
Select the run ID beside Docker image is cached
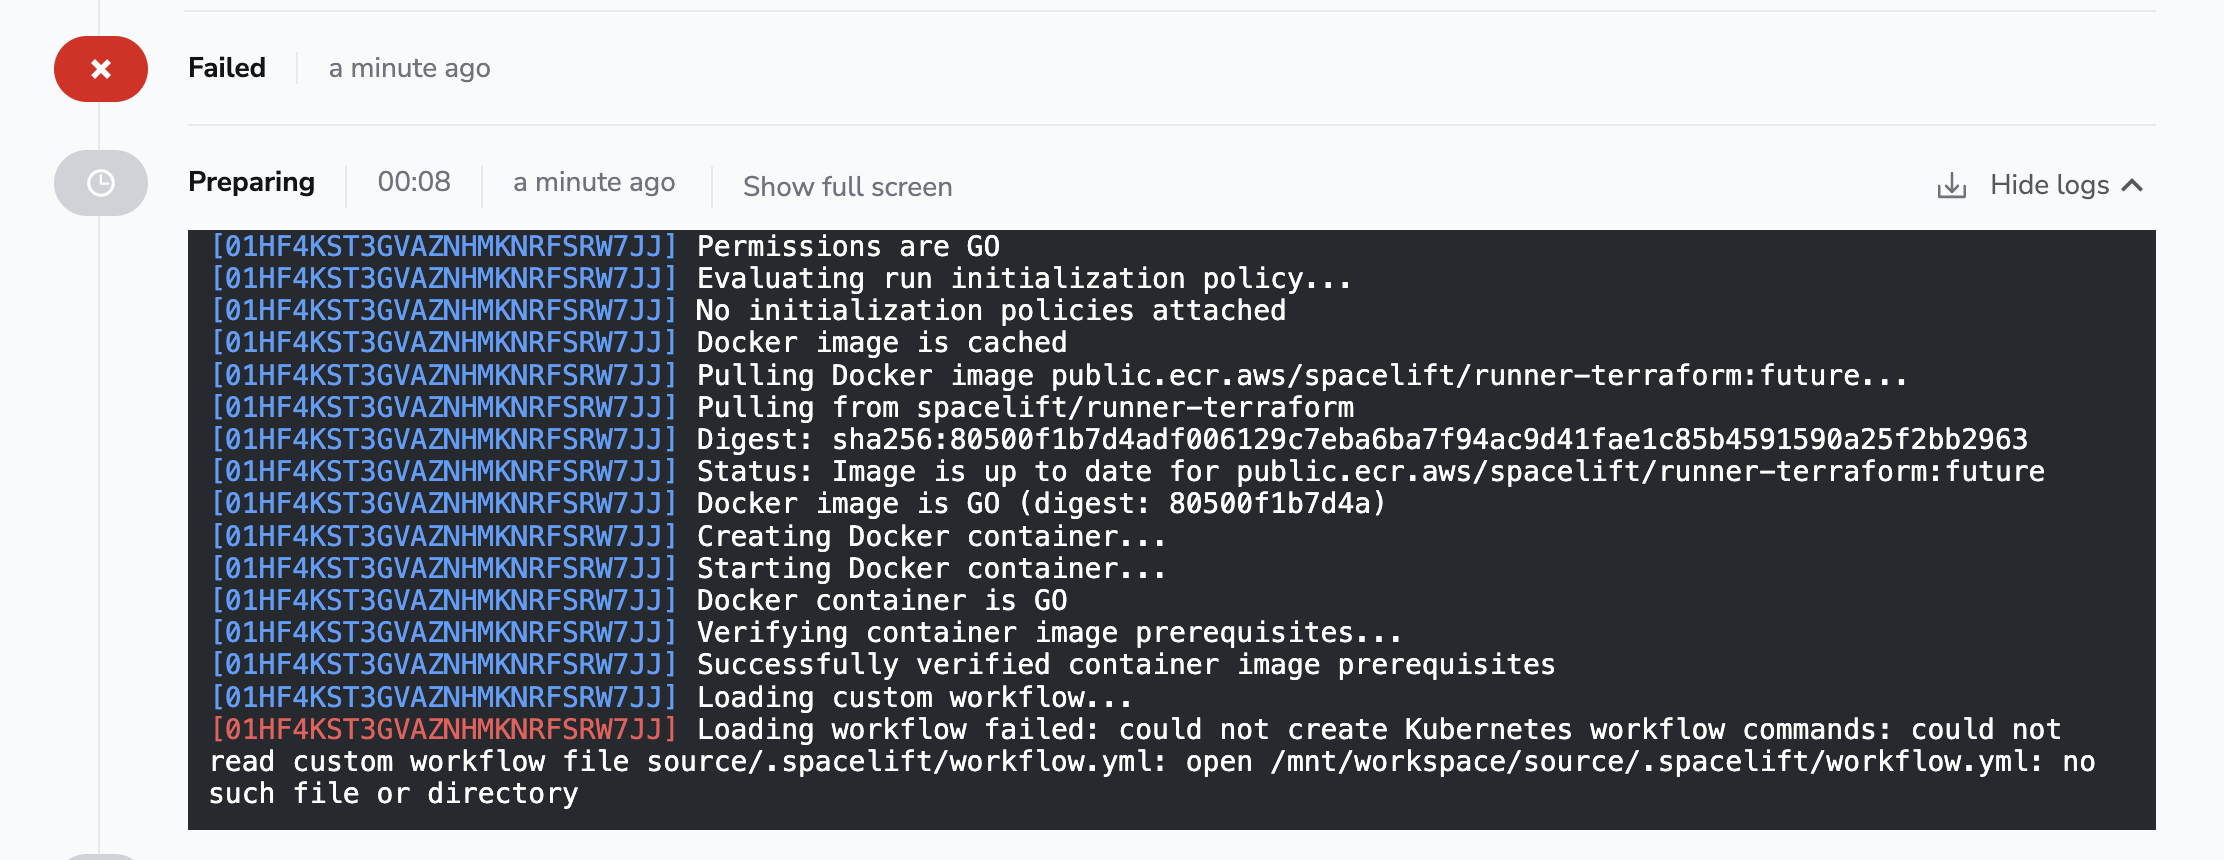[443, 343]
